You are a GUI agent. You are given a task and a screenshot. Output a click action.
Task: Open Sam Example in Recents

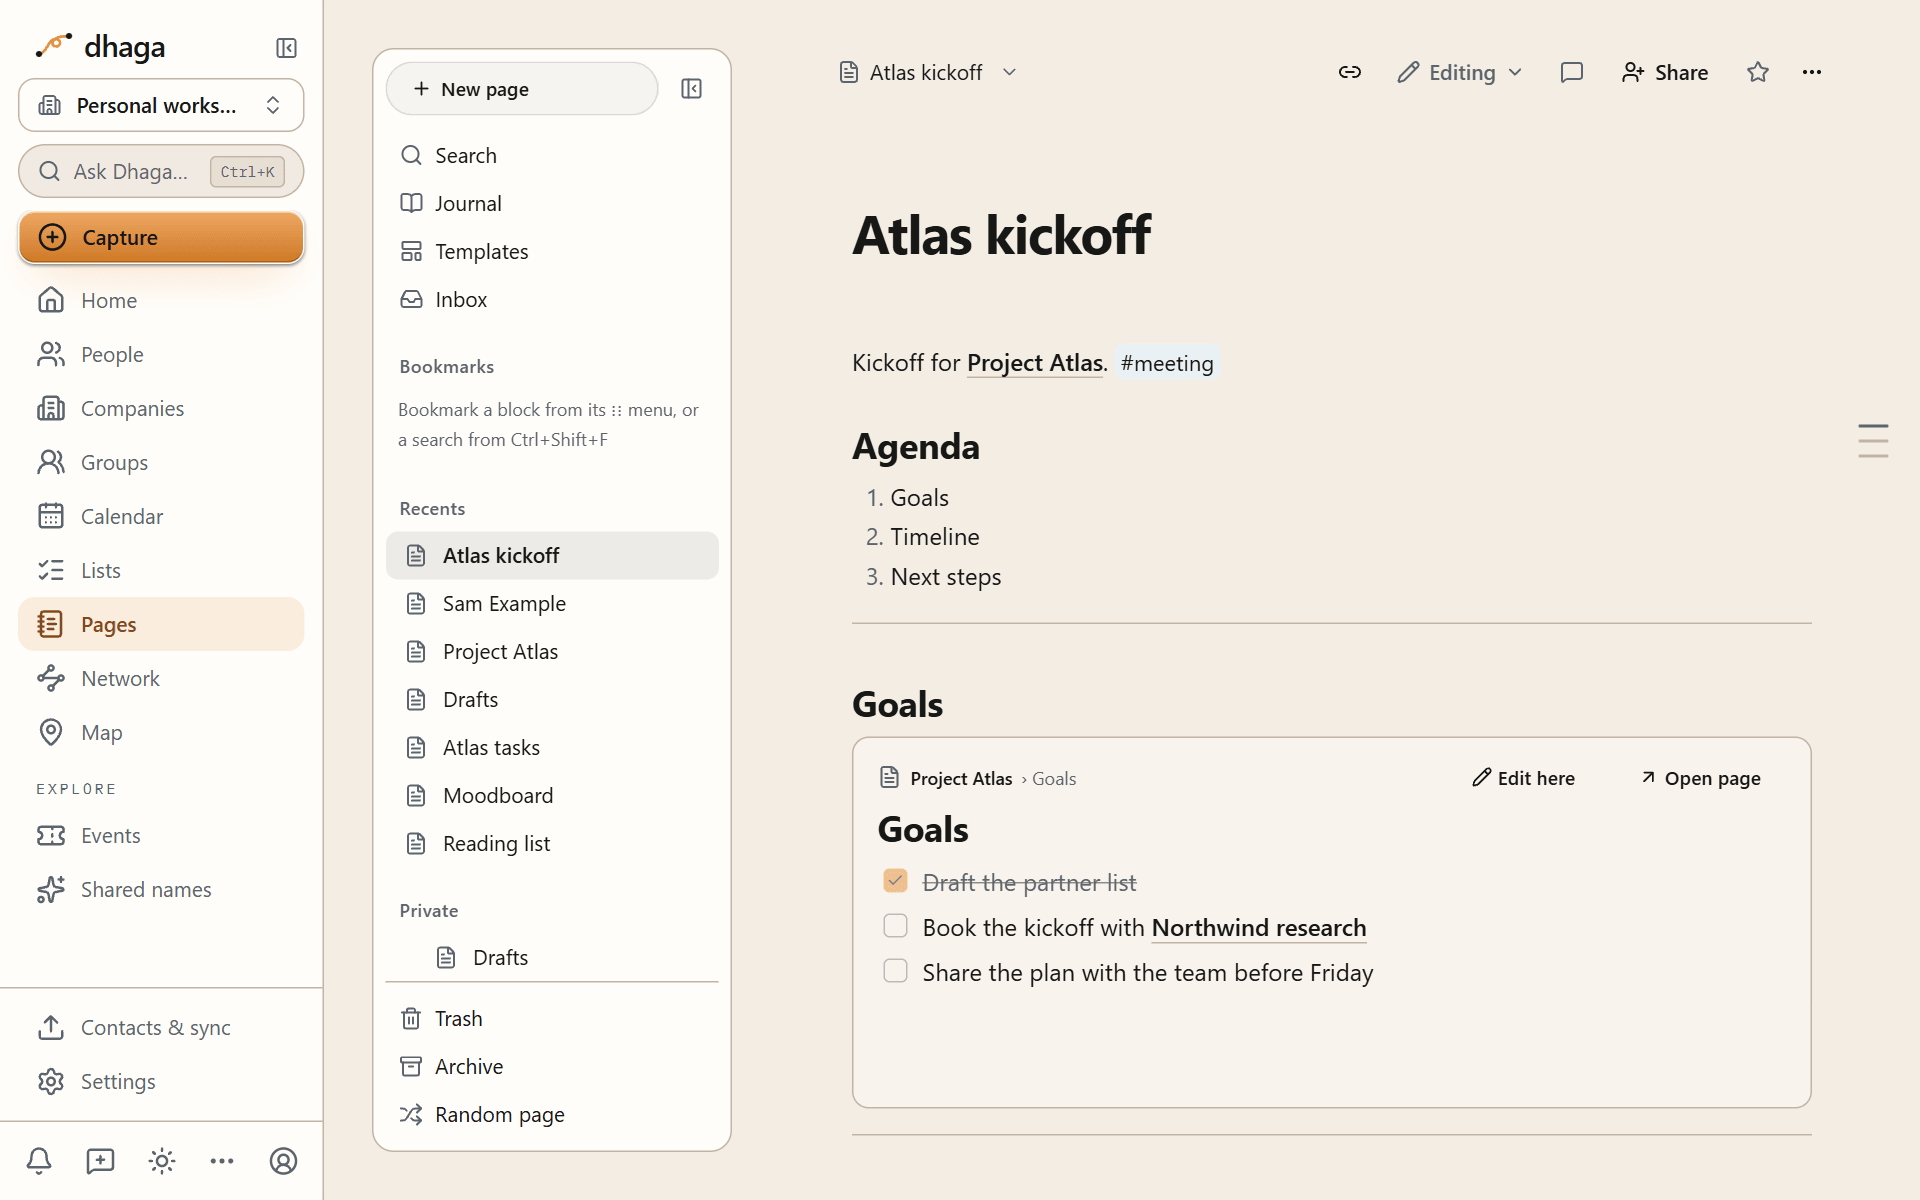click(552, 603)
